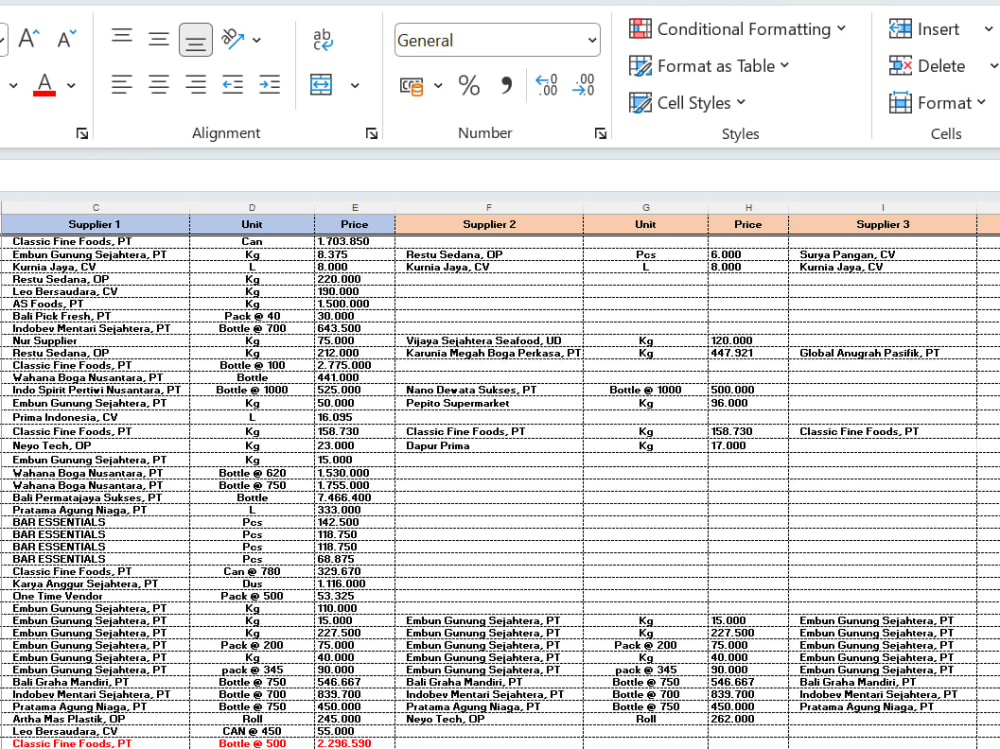
Task: Open the Orientation dropdown arrow
Action: [256, 40]
